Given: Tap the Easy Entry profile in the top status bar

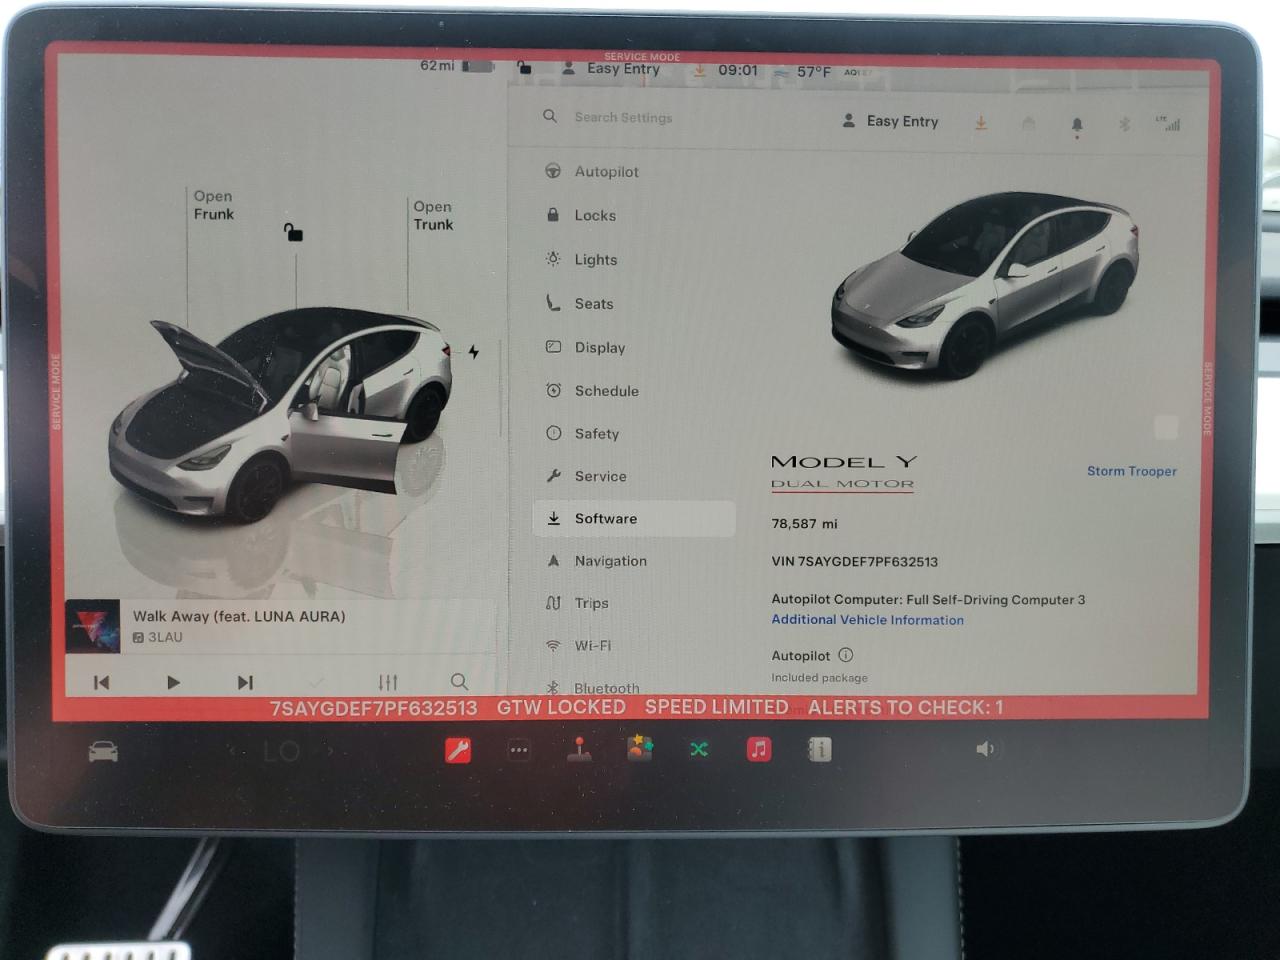Looking at the screenshot, I should pyautogui.click(x=611, y=69).
